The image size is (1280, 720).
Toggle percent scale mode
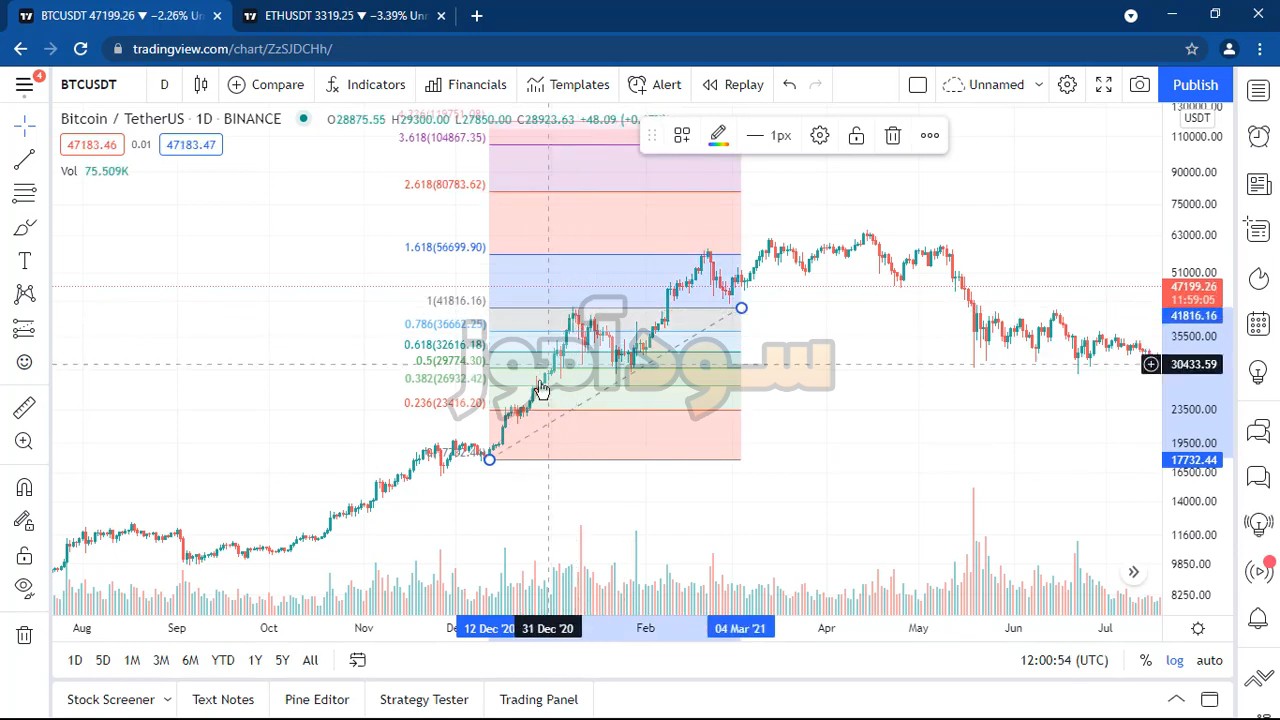tap(1146, 660)
